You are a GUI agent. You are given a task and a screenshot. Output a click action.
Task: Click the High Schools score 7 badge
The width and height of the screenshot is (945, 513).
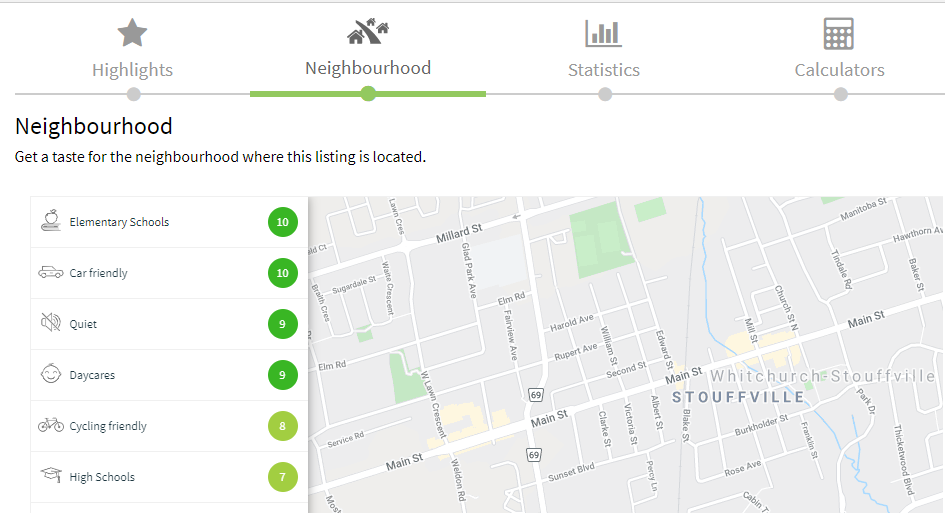[283, 477]
